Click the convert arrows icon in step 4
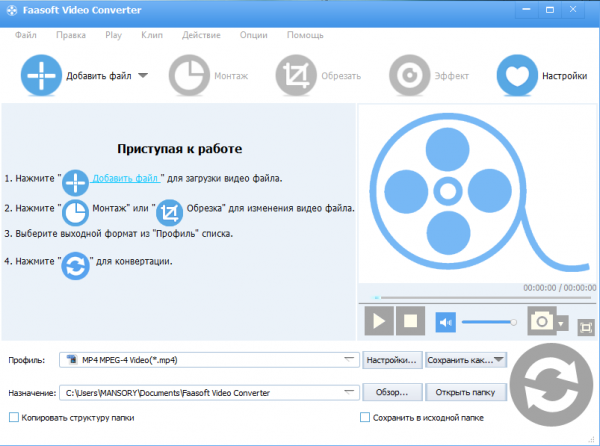The image size is (600, 446). point(75,266)
